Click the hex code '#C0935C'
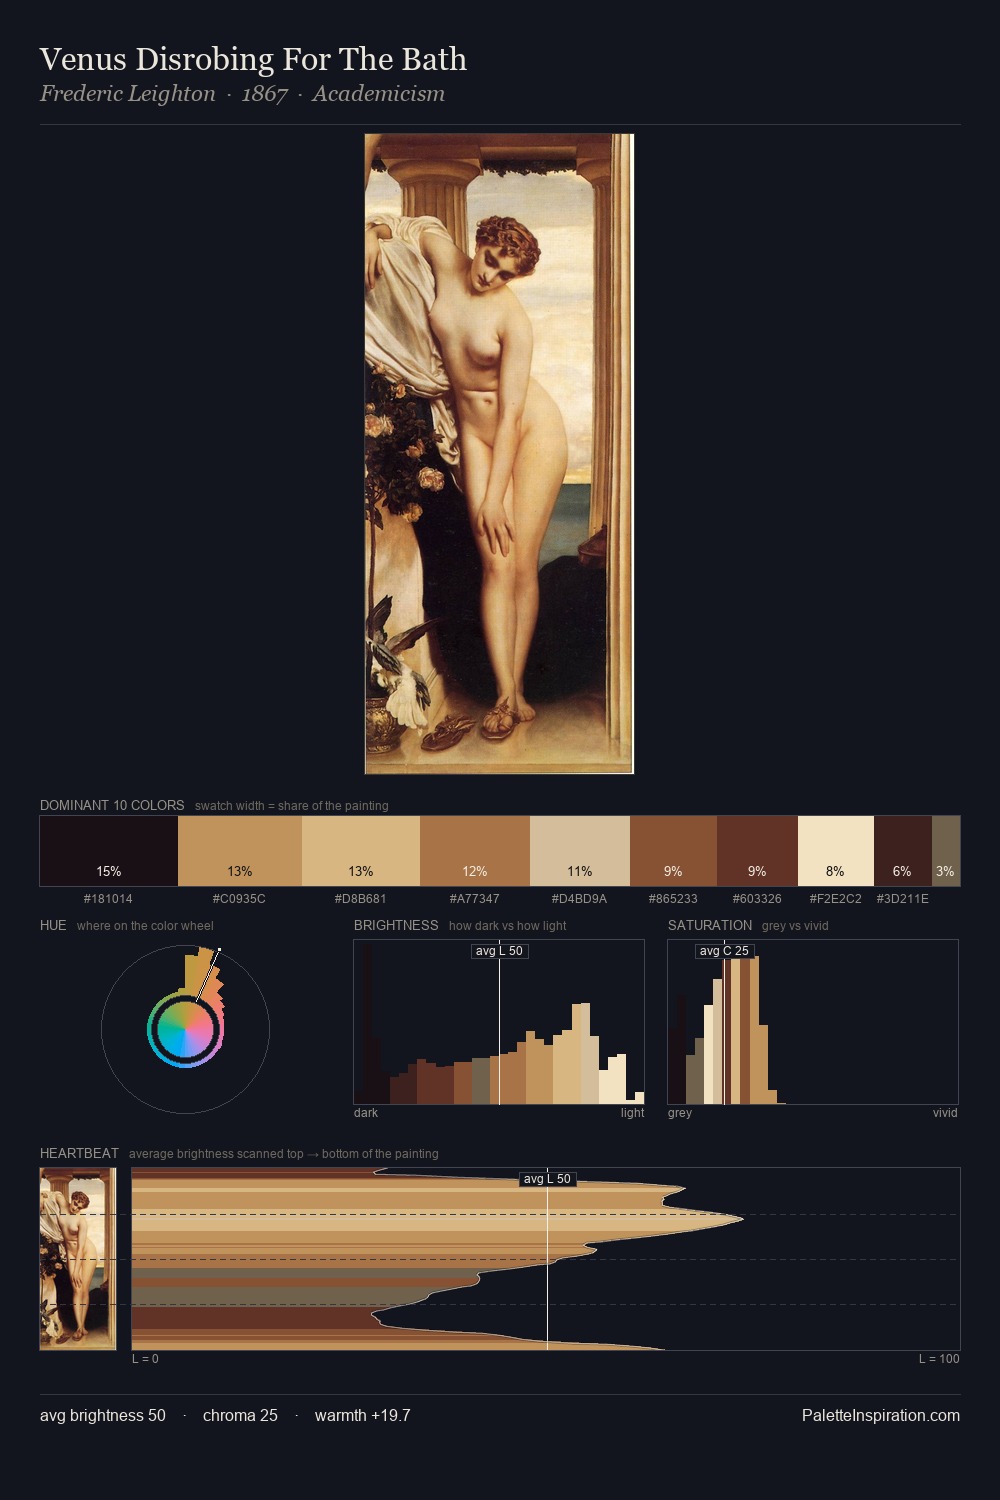The image size is (1000, 1500). tap(239, 899)
